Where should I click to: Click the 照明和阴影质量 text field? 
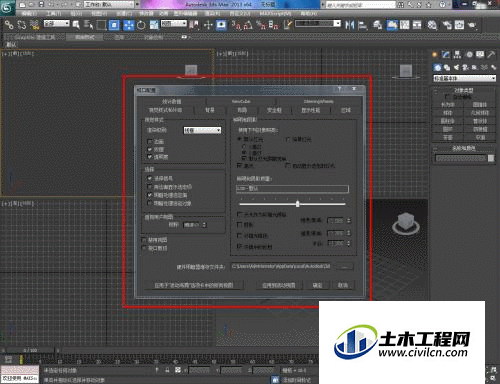point(292,189)
